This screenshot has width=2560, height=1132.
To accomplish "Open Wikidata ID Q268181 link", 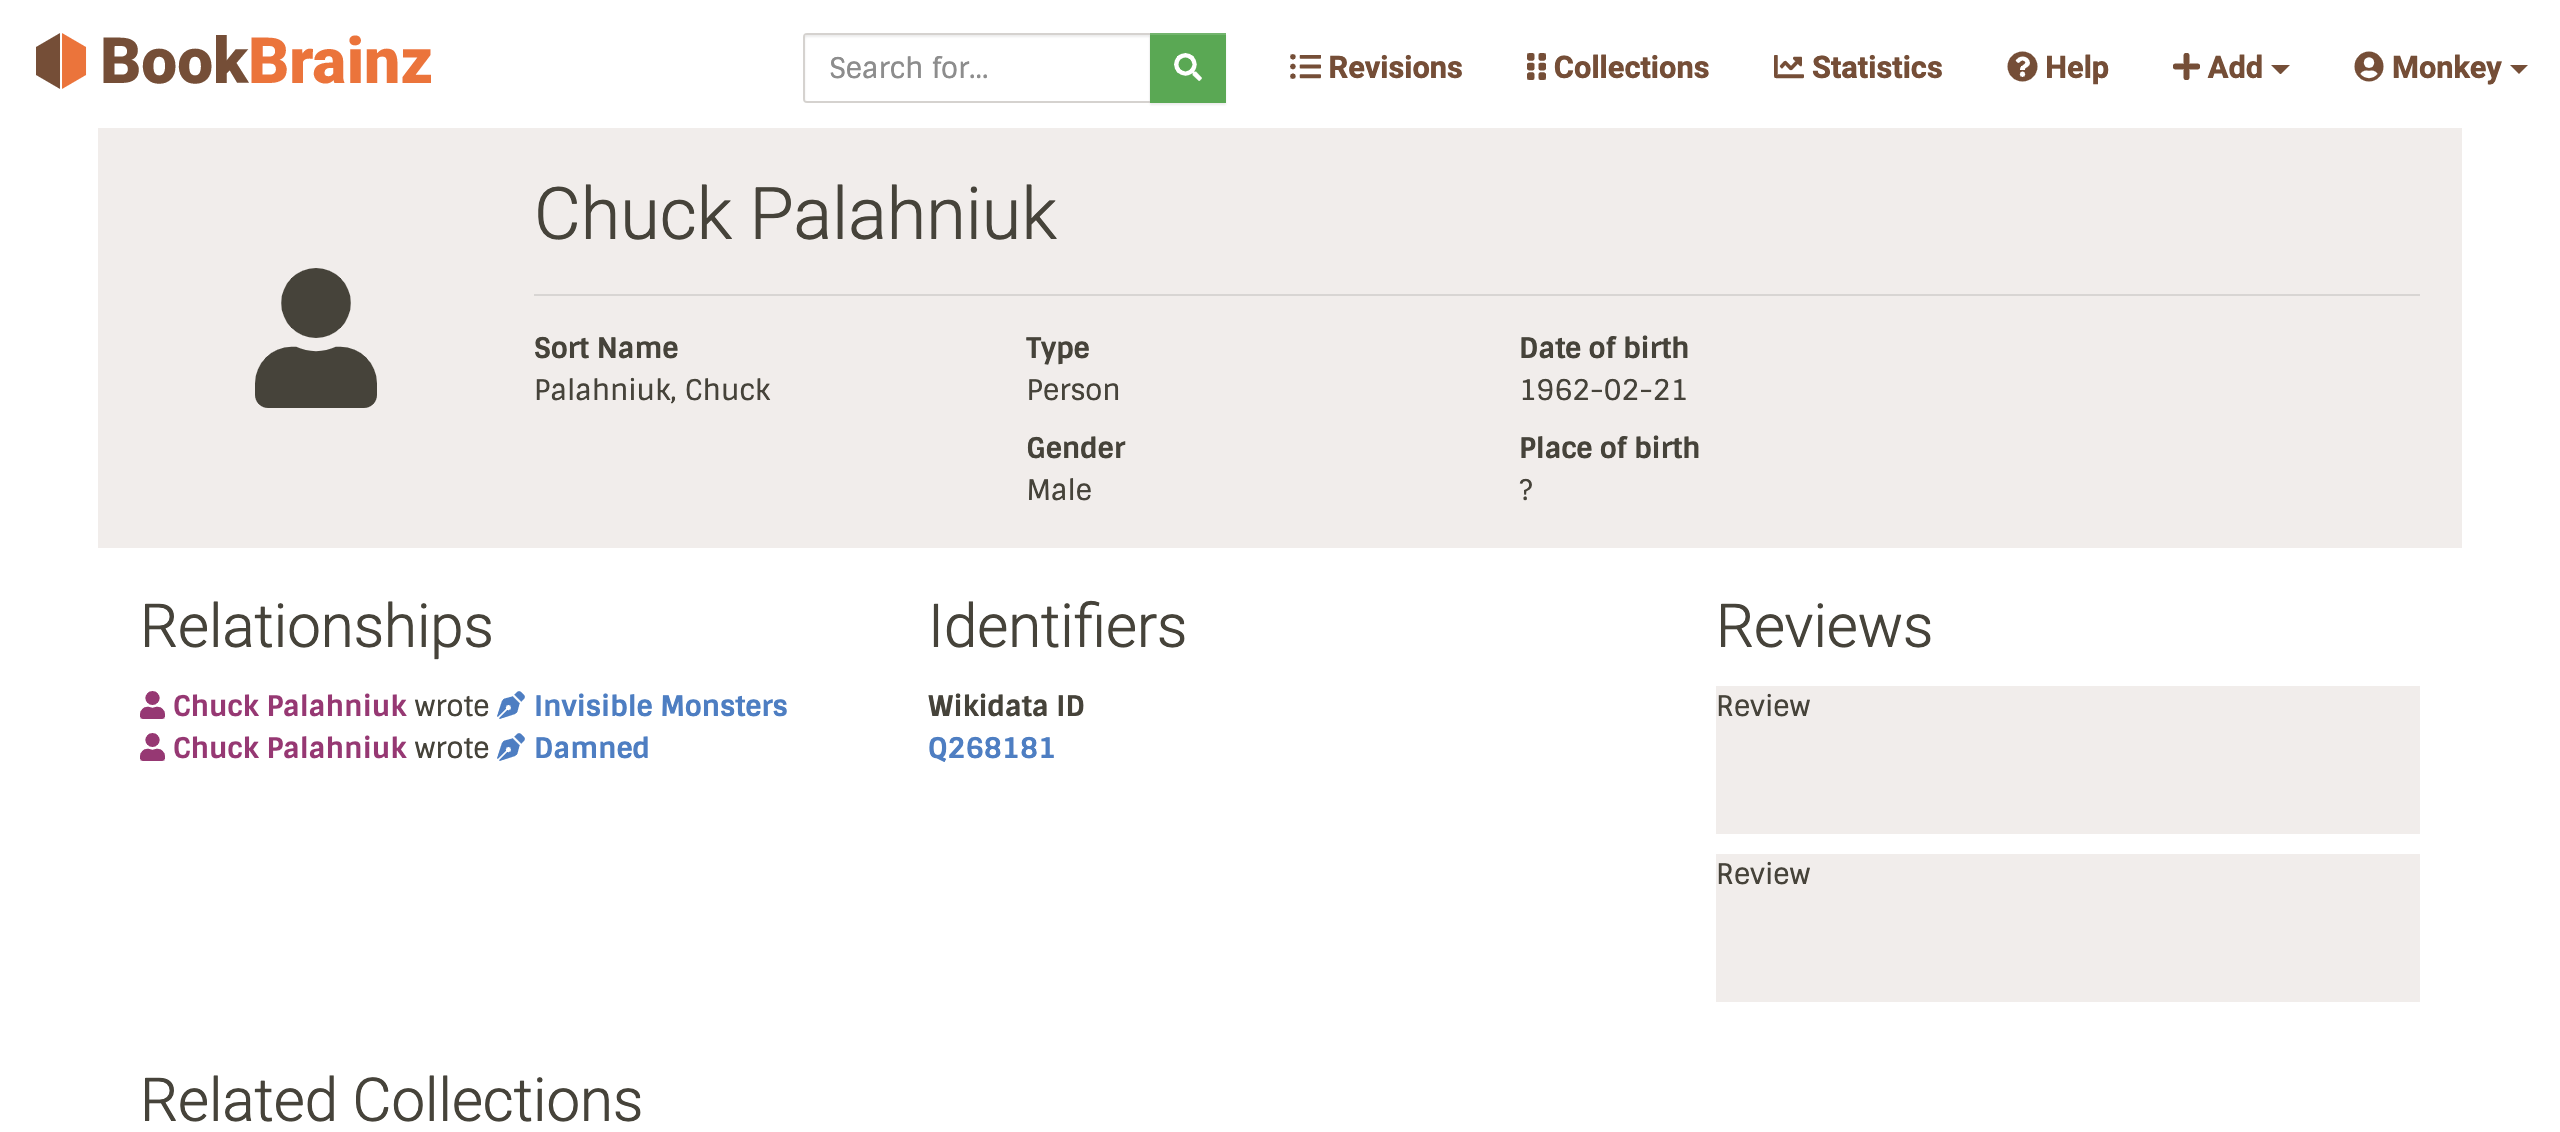I will click(991, 748).
